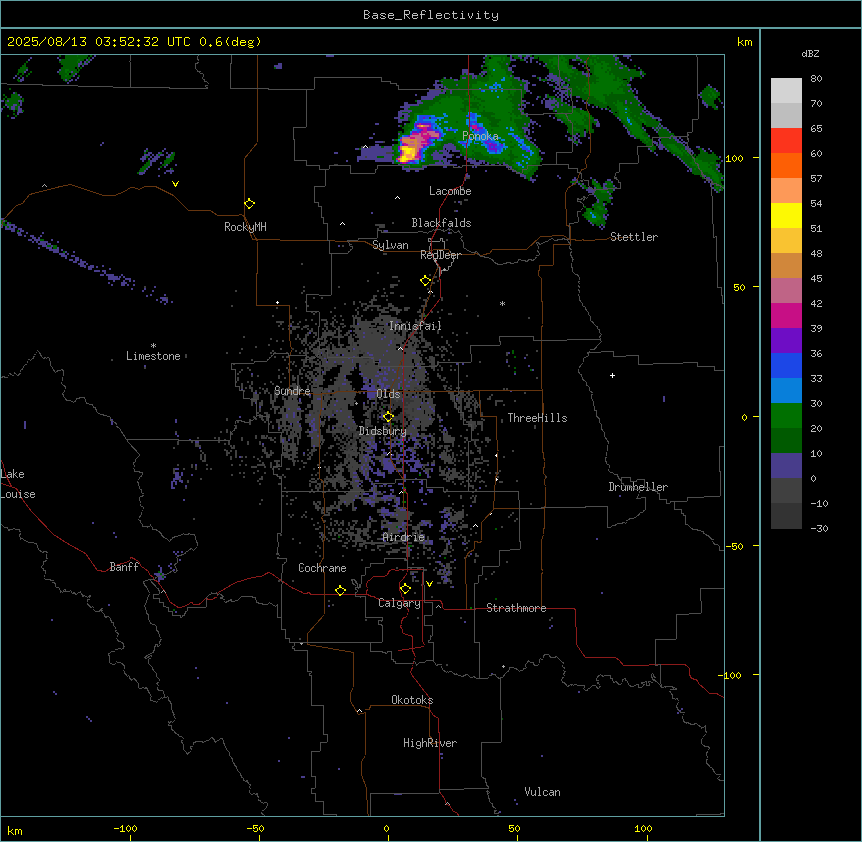This screenshot has height=842, width=862.
Task: Click the Cochrane label
Action: point(322,568)
